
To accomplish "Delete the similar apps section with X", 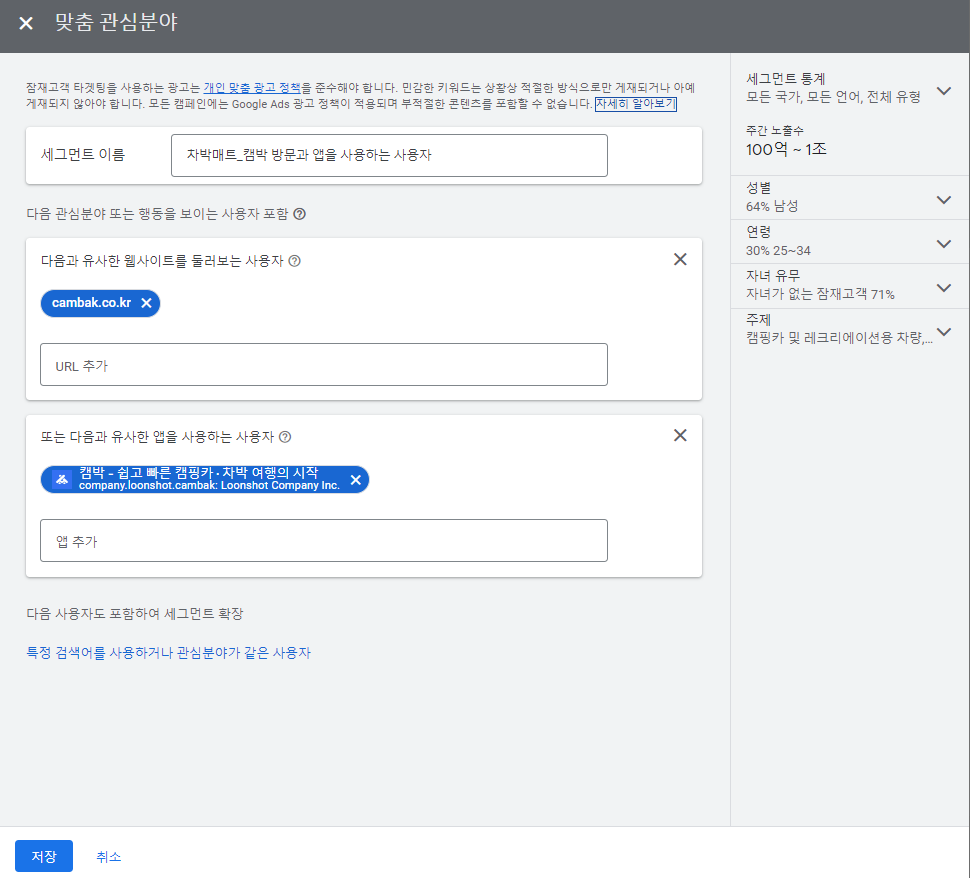I will point(680,436).
